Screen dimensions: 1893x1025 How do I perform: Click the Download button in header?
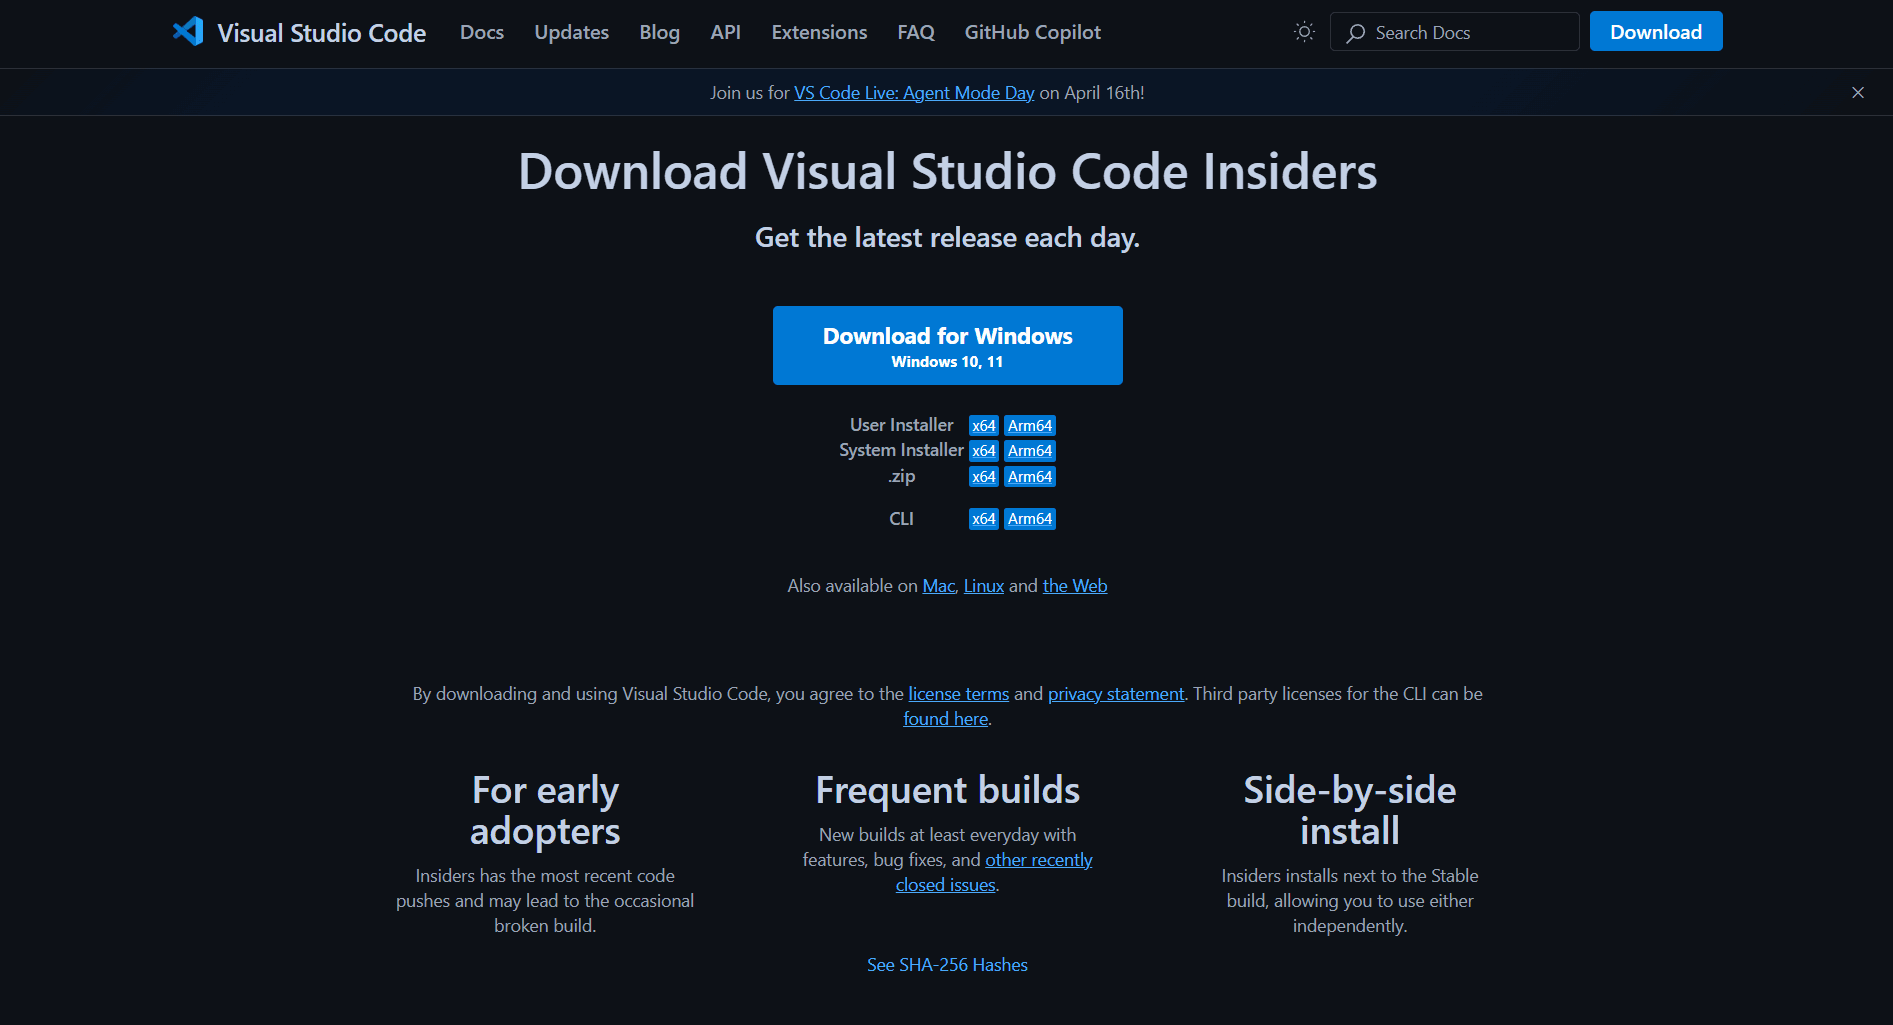(x=1656, y=32)
